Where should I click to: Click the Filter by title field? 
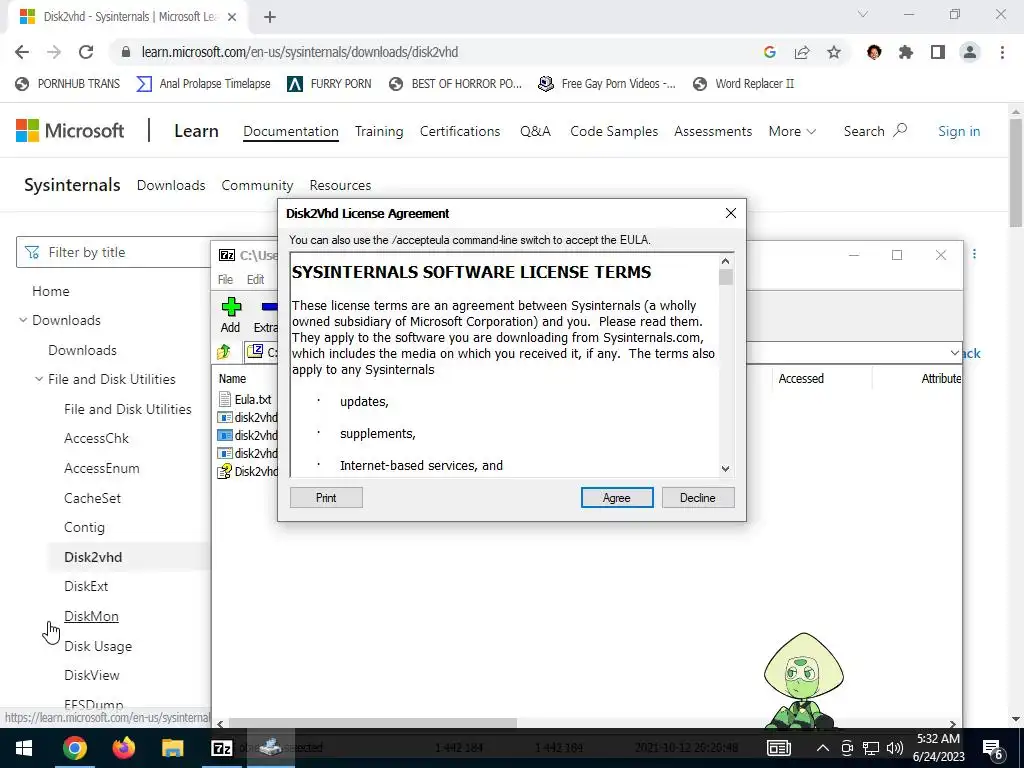coord(114,252)
